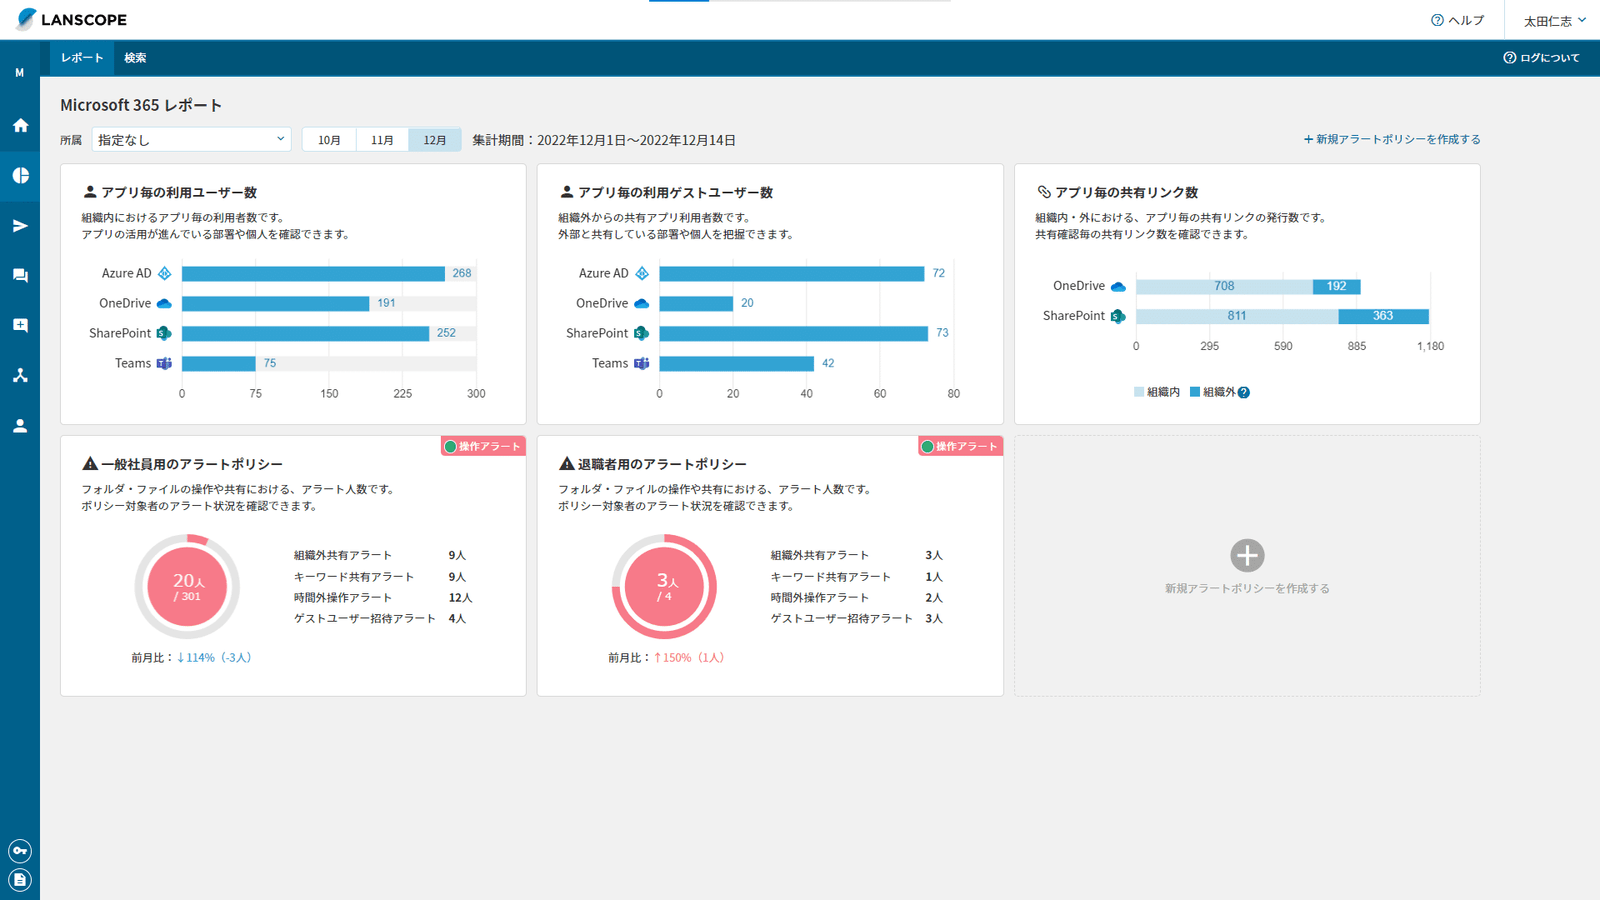The image size is (1600, 900).
Task: Click the M icon atop the sidebar
Action: [x=20, y=73]
